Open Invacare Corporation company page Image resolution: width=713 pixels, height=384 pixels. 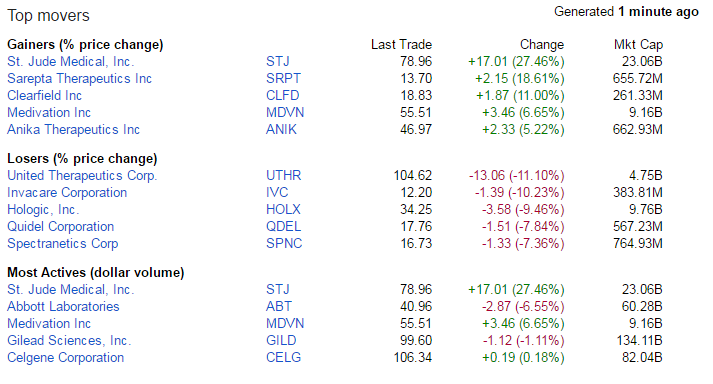tap(67, 193)
